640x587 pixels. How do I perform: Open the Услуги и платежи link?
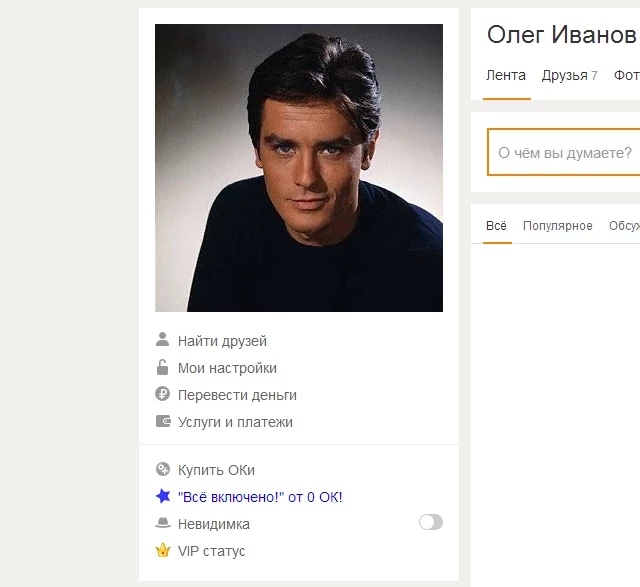point(235,422)
